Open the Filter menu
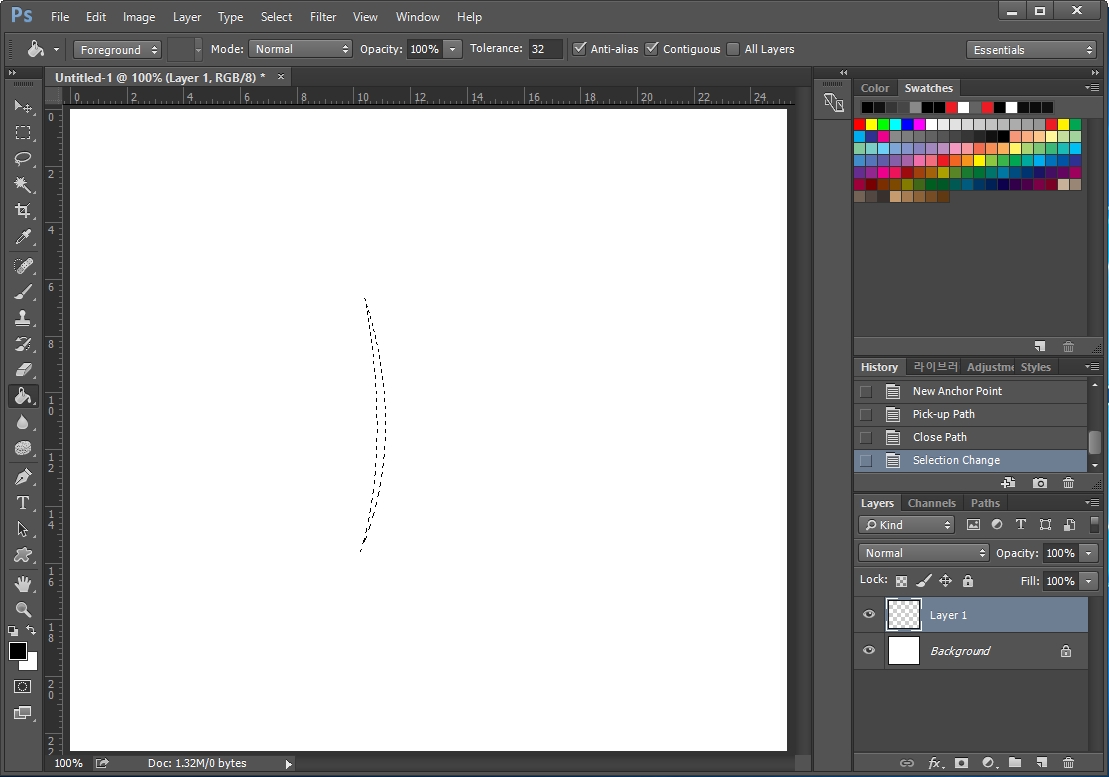This screenshot has height=777, width=1109. [323, 17]
